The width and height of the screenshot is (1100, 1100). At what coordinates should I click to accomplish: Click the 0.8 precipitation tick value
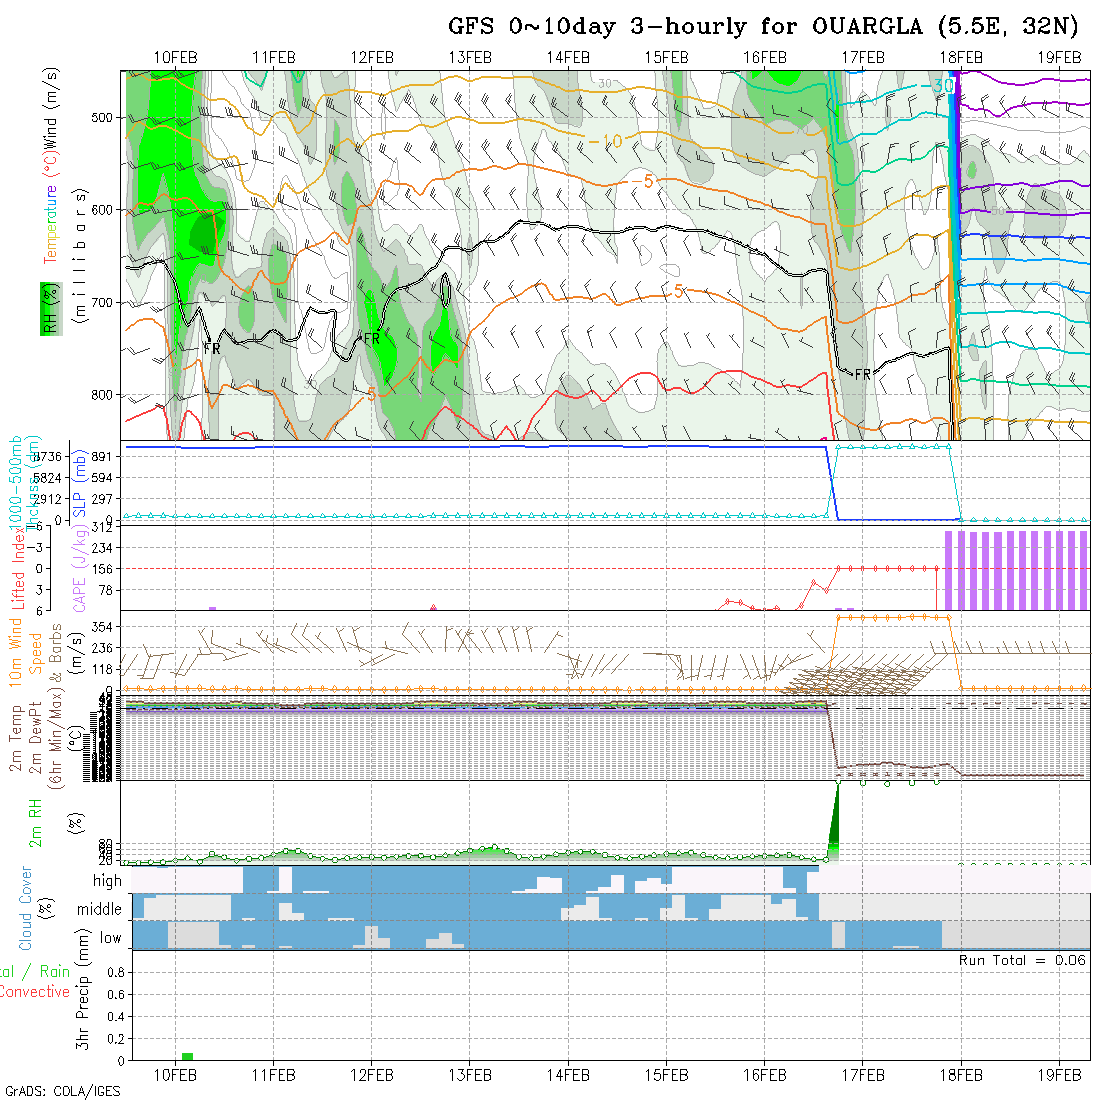coord(116,973)
